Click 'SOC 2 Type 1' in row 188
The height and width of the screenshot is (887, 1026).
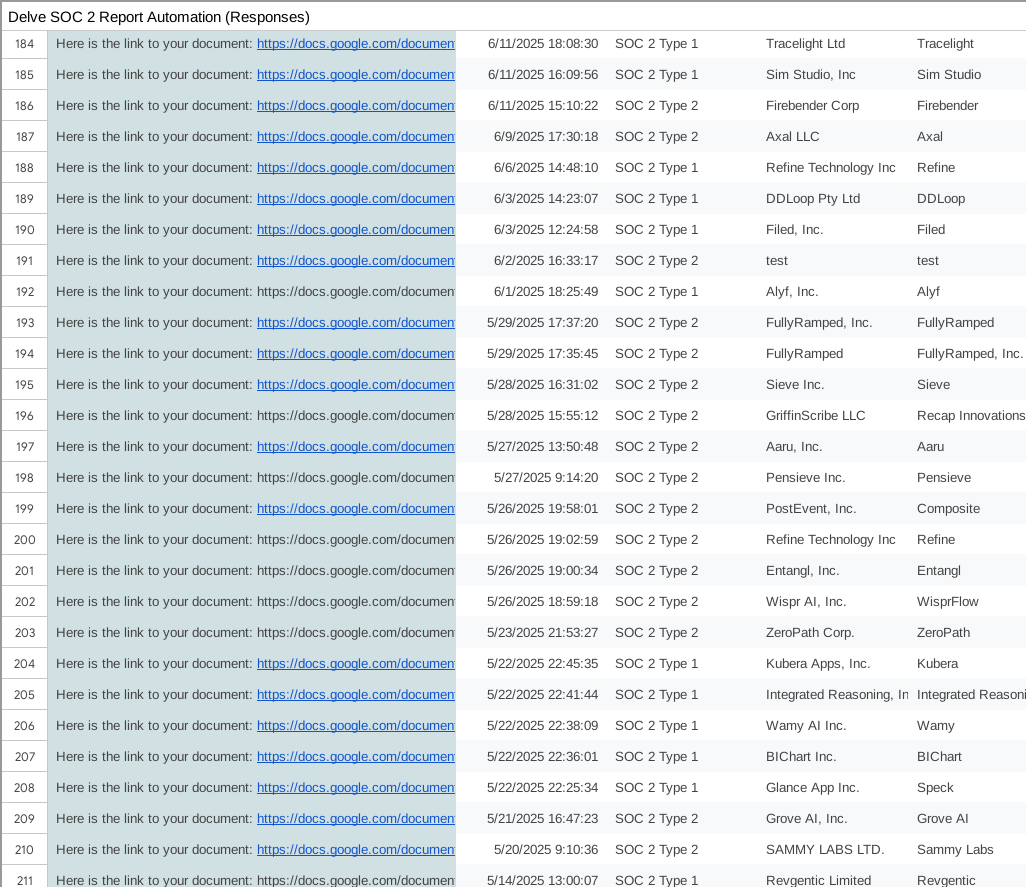click(656, 167)
